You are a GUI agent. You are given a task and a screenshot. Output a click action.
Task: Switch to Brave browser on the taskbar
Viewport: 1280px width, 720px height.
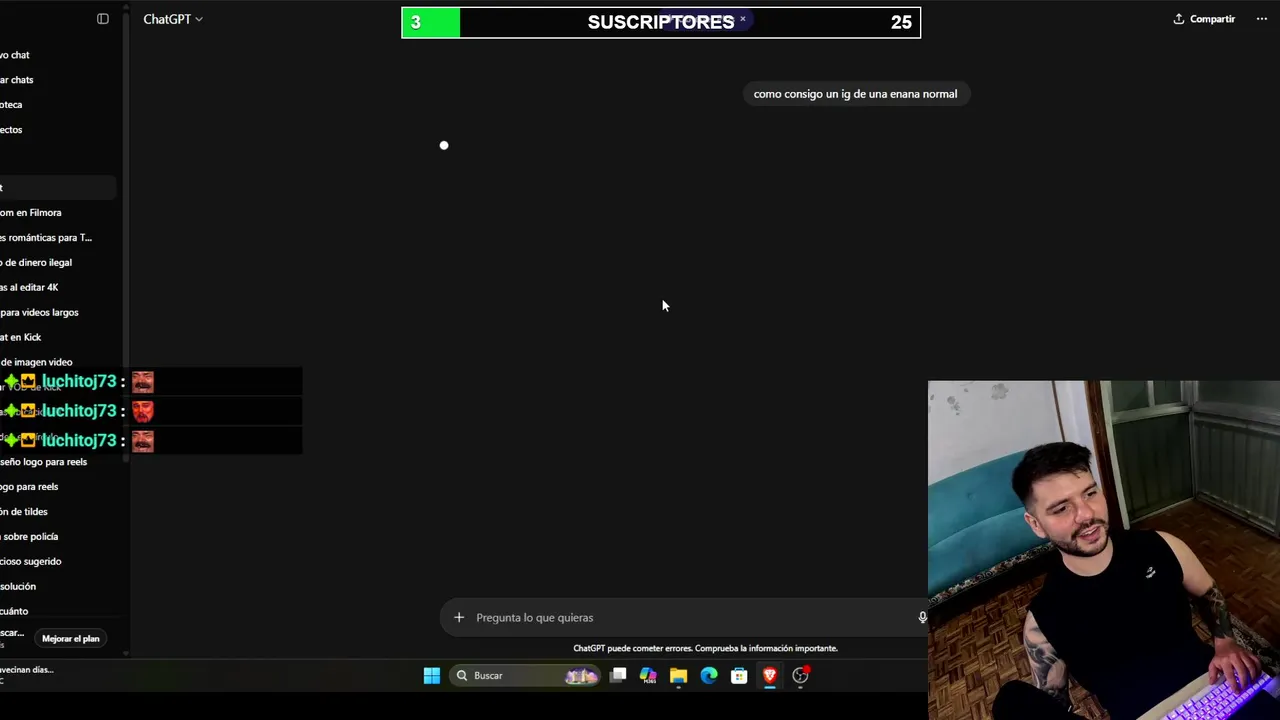pos(769,676)
